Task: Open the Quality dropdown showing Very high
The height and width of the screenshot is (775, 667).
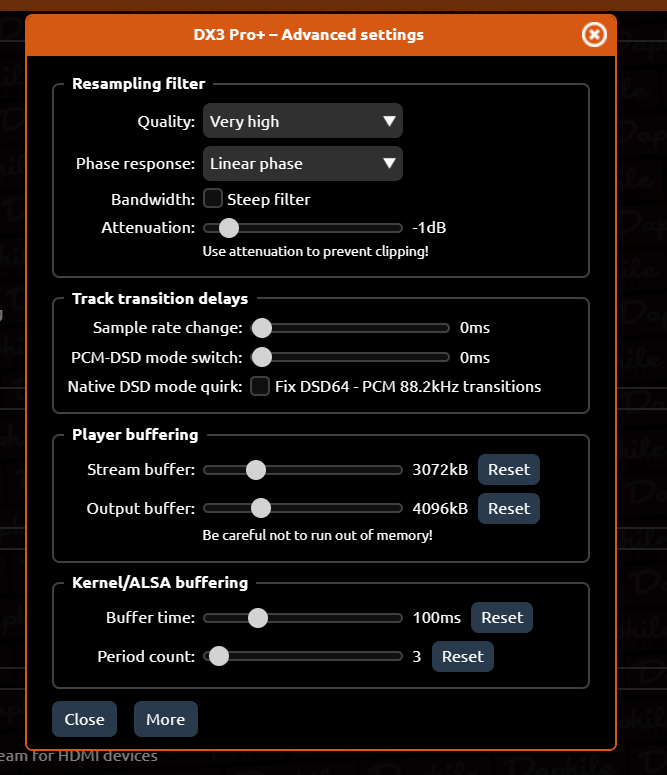Action: 303,121
